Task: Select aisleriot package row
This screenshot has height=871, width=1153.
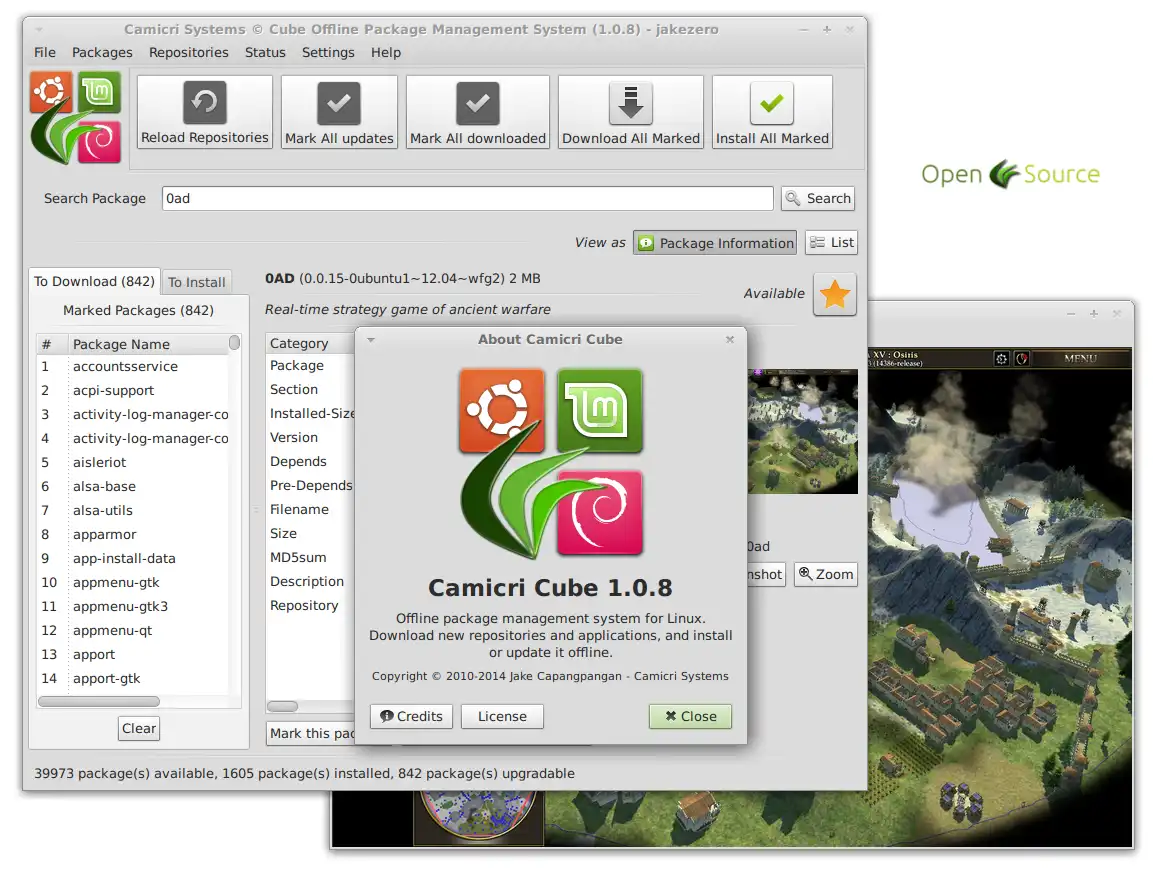Action: 133,463
